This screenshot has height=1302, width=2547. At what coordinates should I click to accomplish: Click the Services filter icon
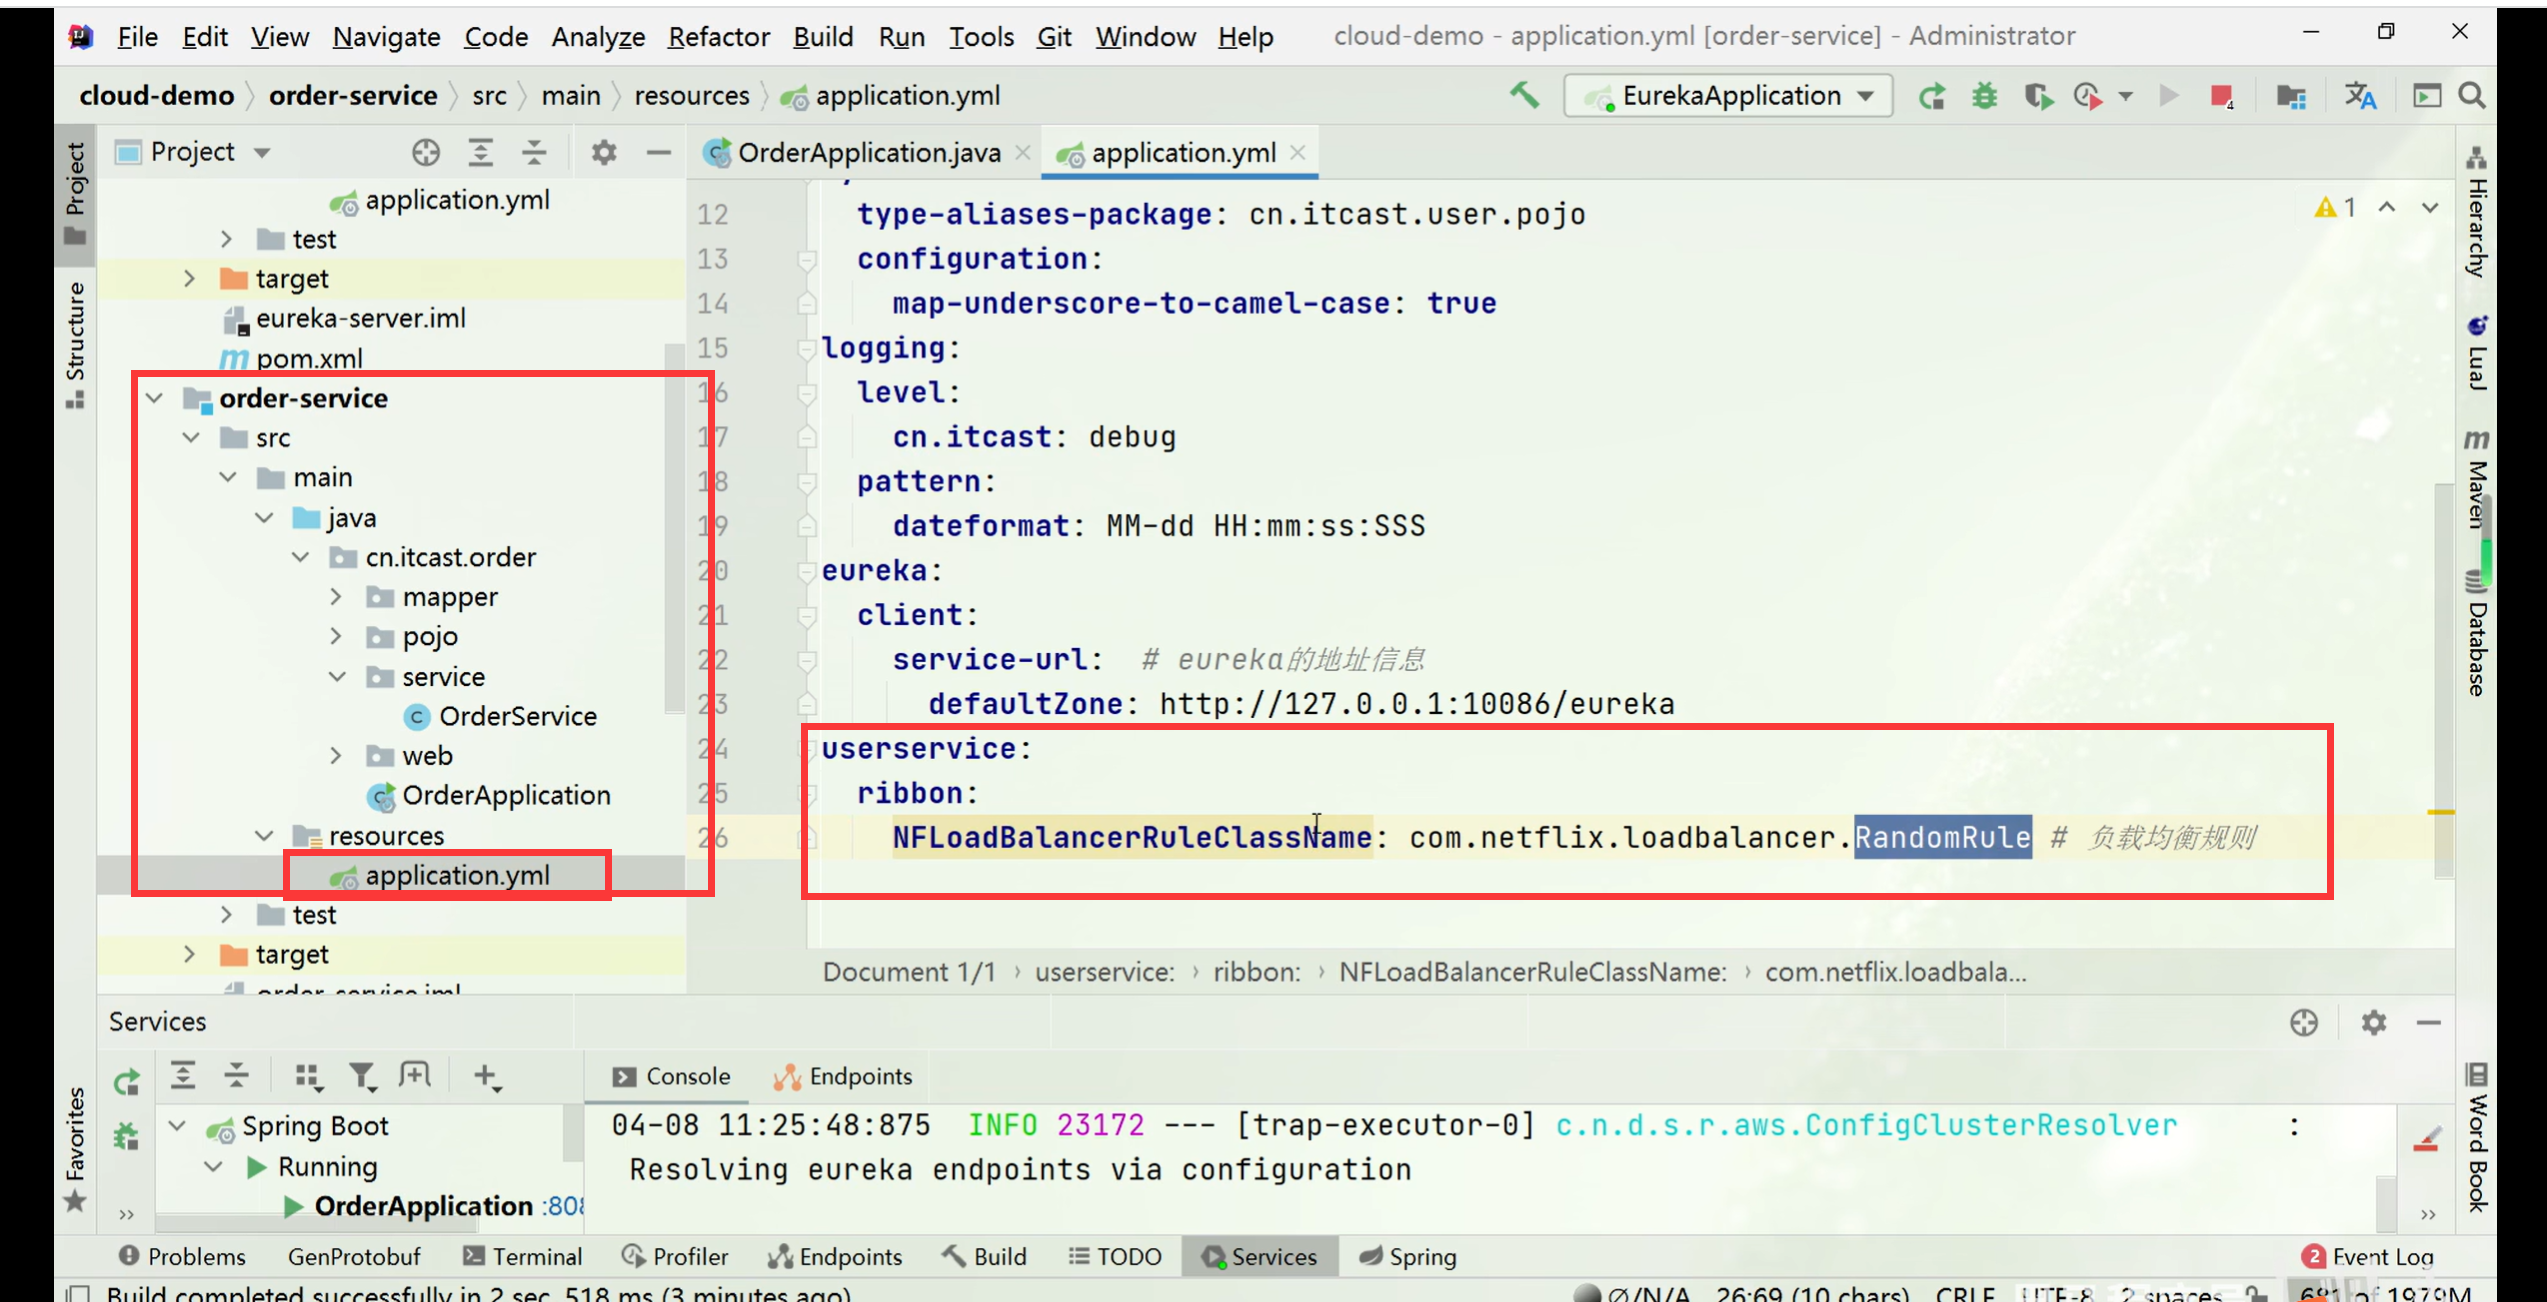[361, 1076]
